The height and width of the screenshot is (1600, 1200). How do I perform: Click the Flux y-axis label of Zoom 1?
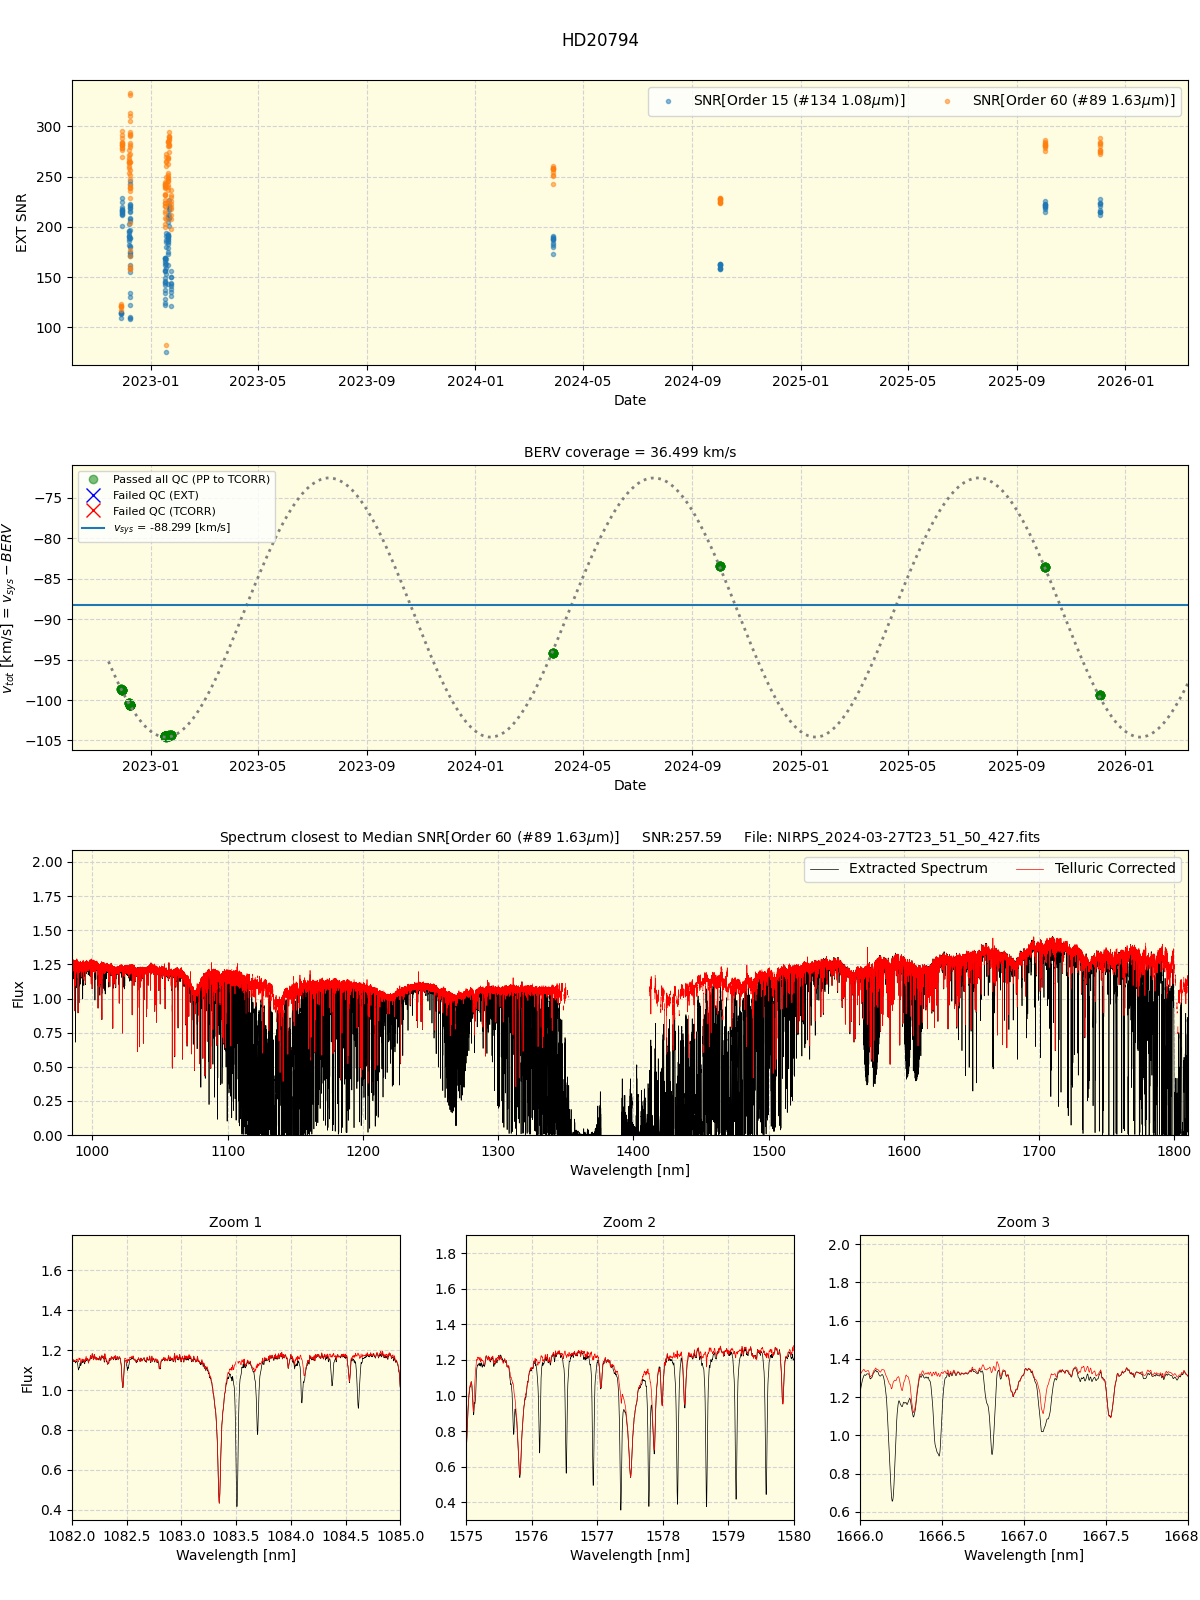27,1378
